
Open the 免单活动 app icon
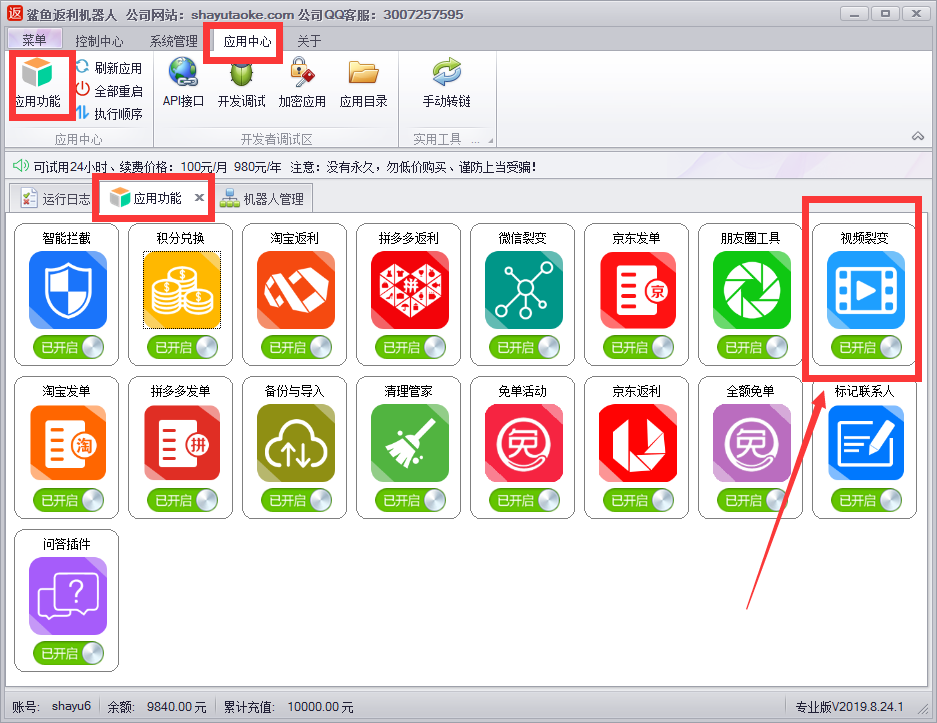tap(524, 443)
